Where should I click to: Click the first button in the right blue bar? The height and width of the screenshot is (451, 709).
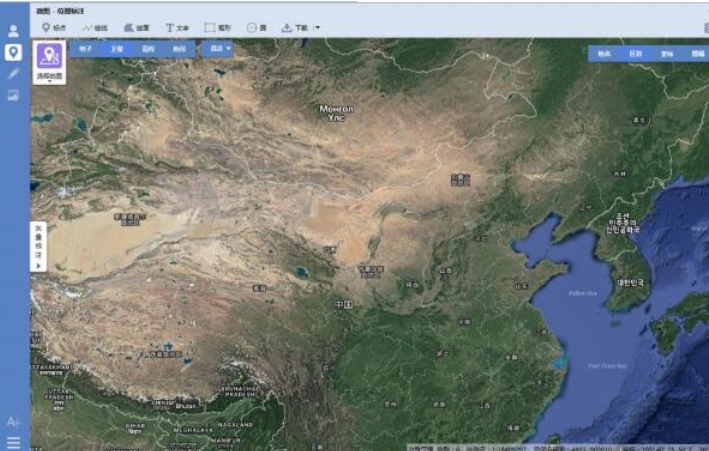604,53
